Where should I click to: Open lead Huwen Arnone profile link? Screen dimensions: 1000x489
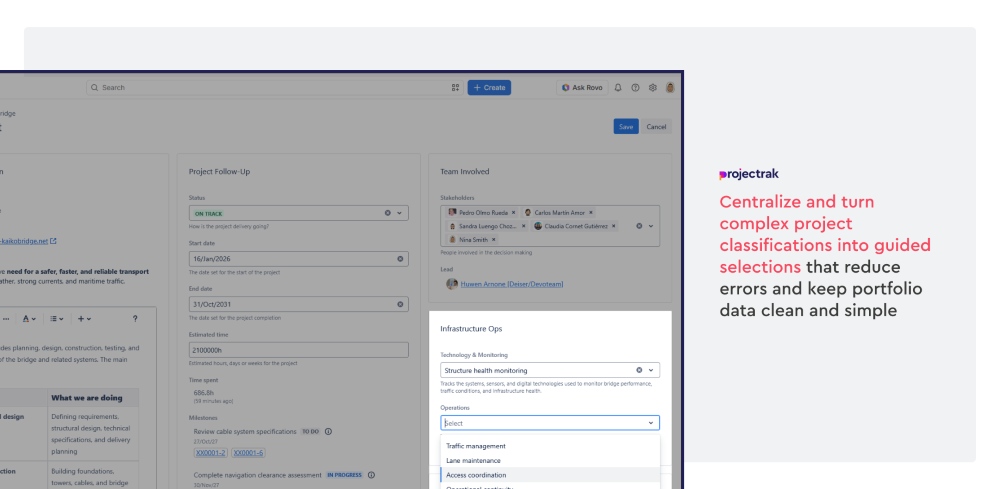click(511, 284)
